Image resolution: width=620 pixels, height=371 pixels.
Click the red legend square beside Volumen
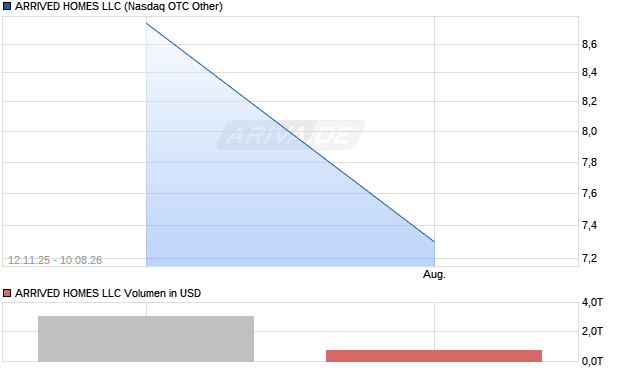point(7,293)
